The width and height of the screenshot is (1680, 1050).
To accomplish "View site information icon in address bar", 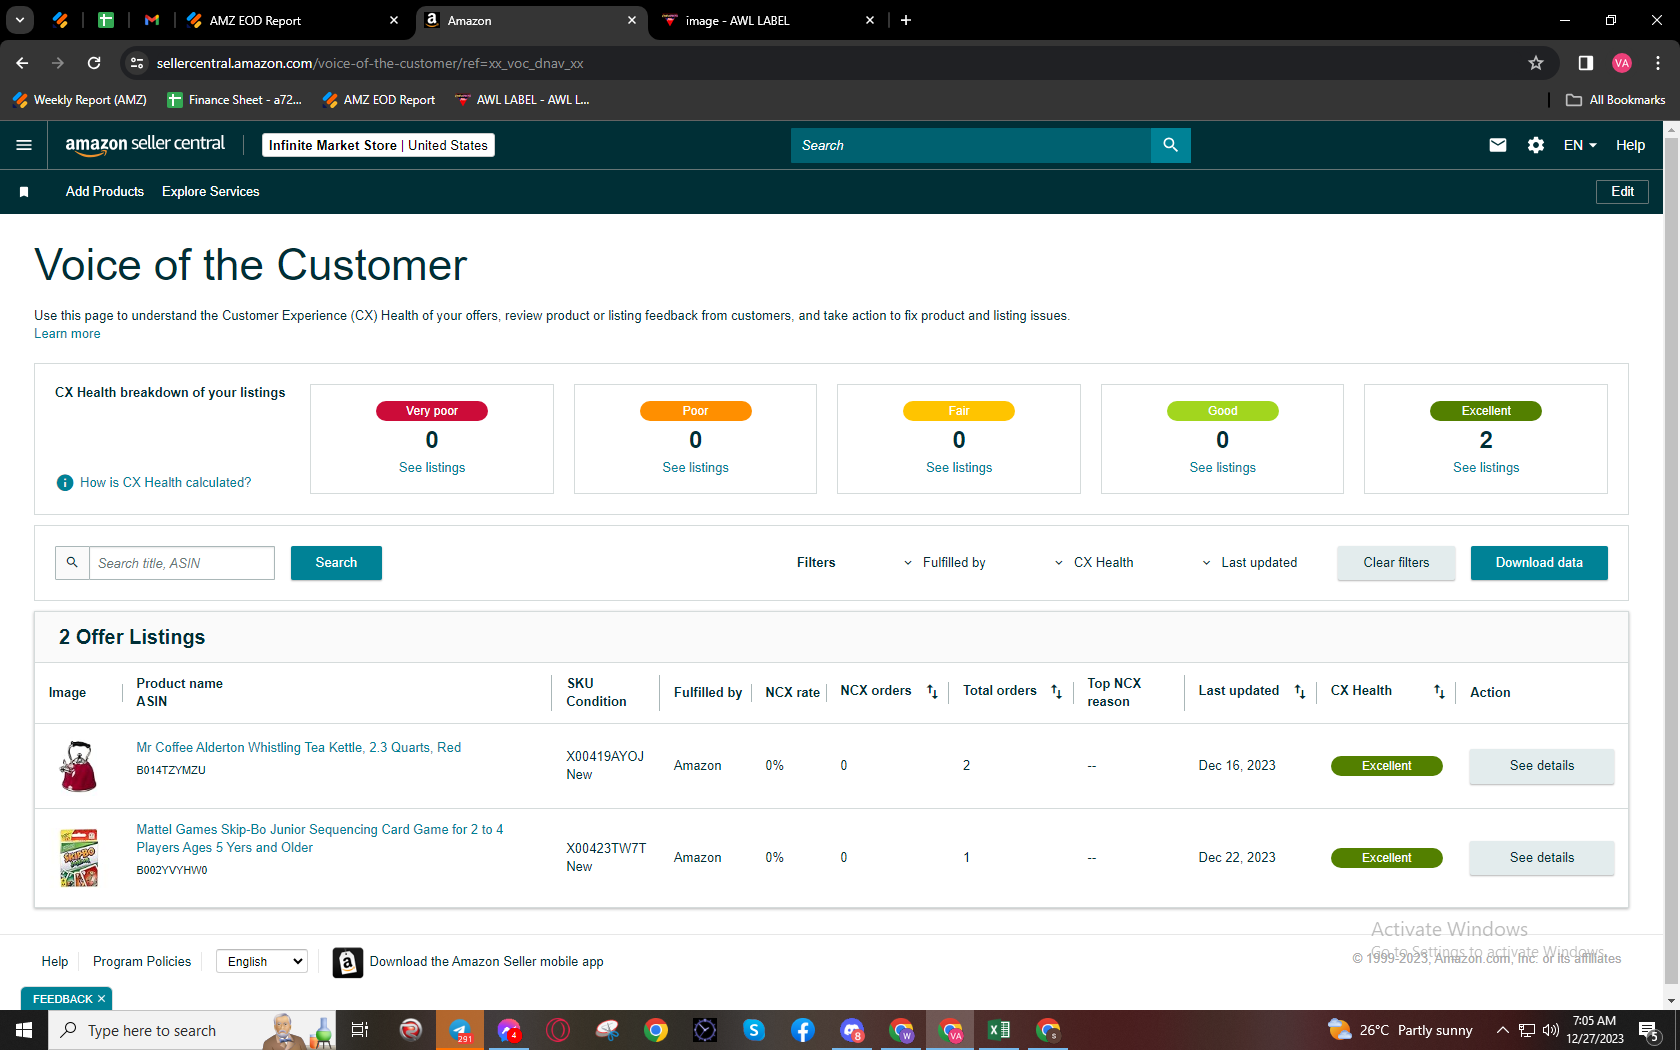I will 137,63.
